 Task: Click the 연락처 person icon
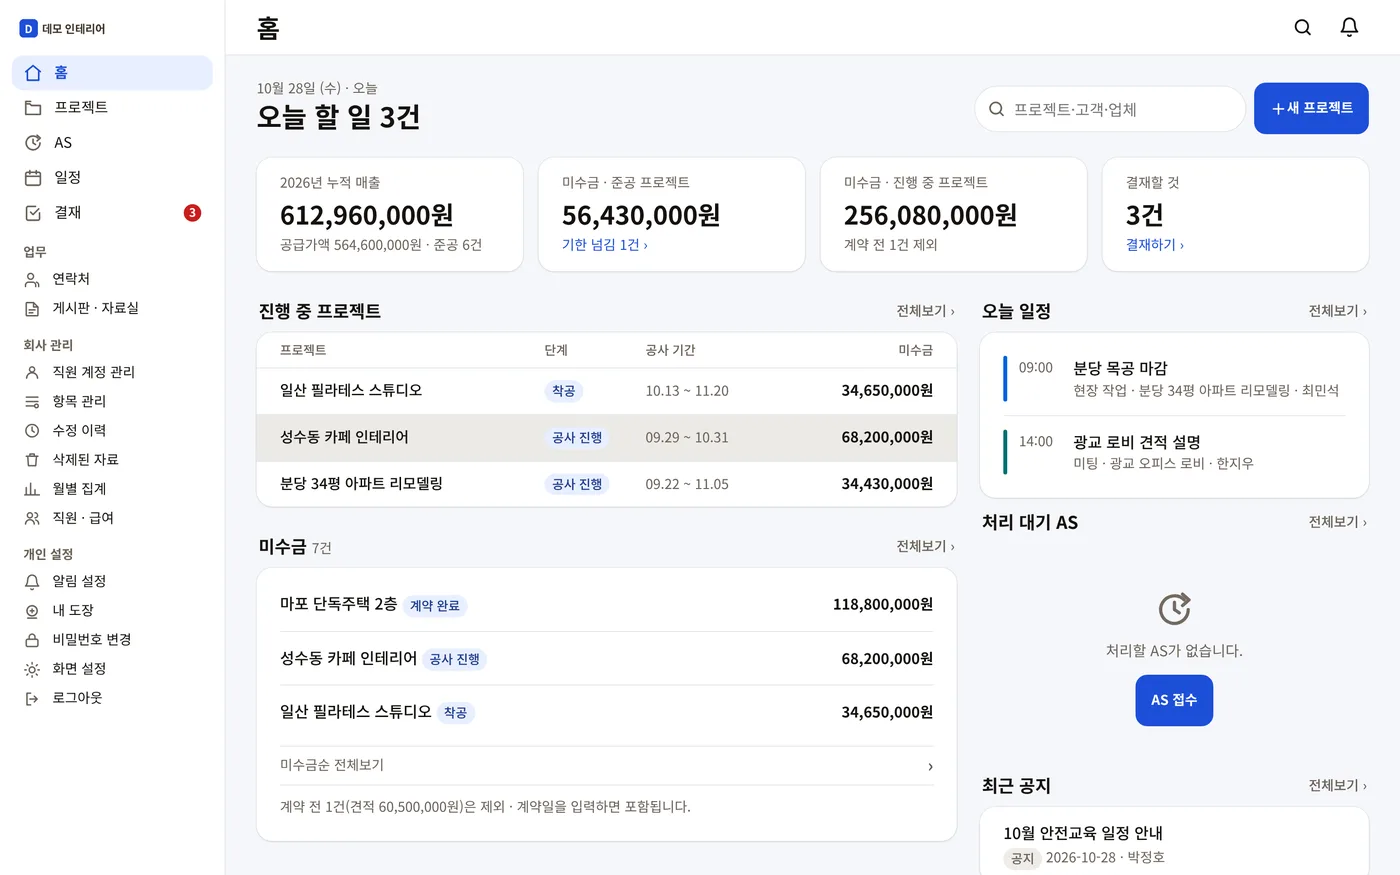32,279
